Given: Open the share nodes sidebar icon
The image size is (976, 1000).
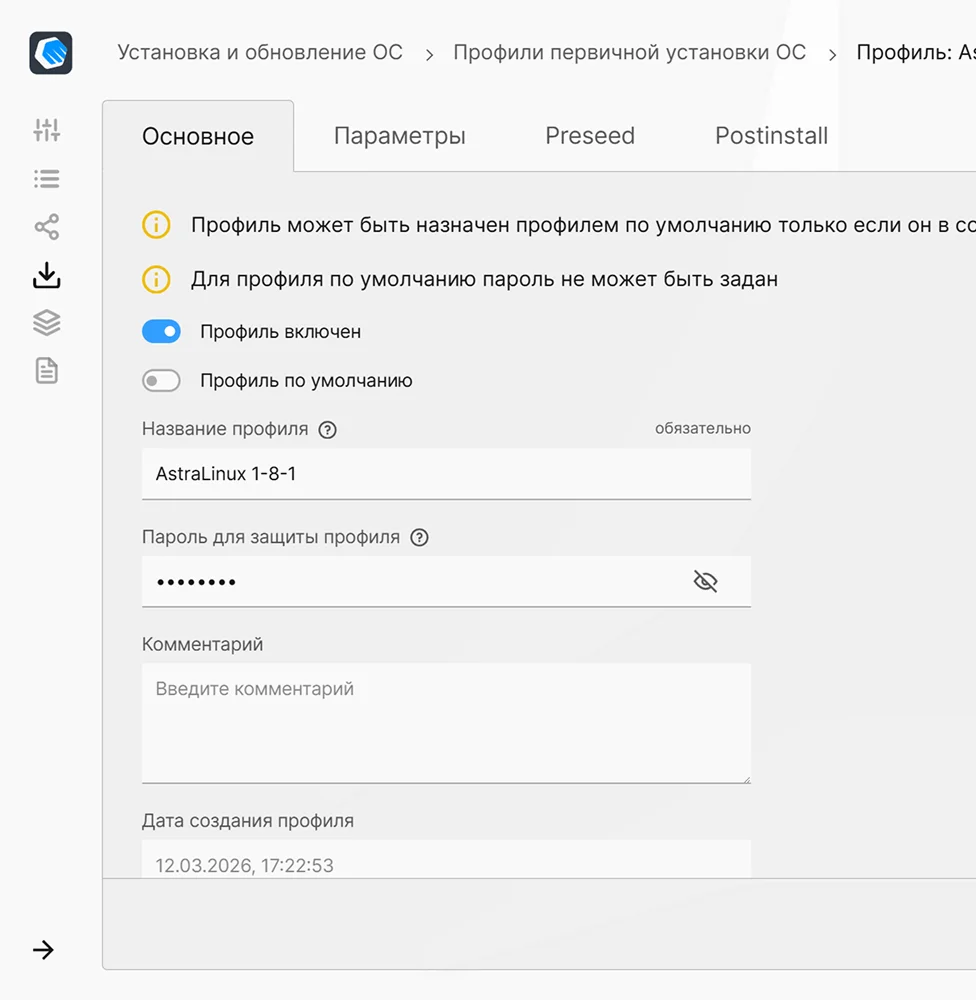Looking at the screenshot, I should [x=47, y=227].
